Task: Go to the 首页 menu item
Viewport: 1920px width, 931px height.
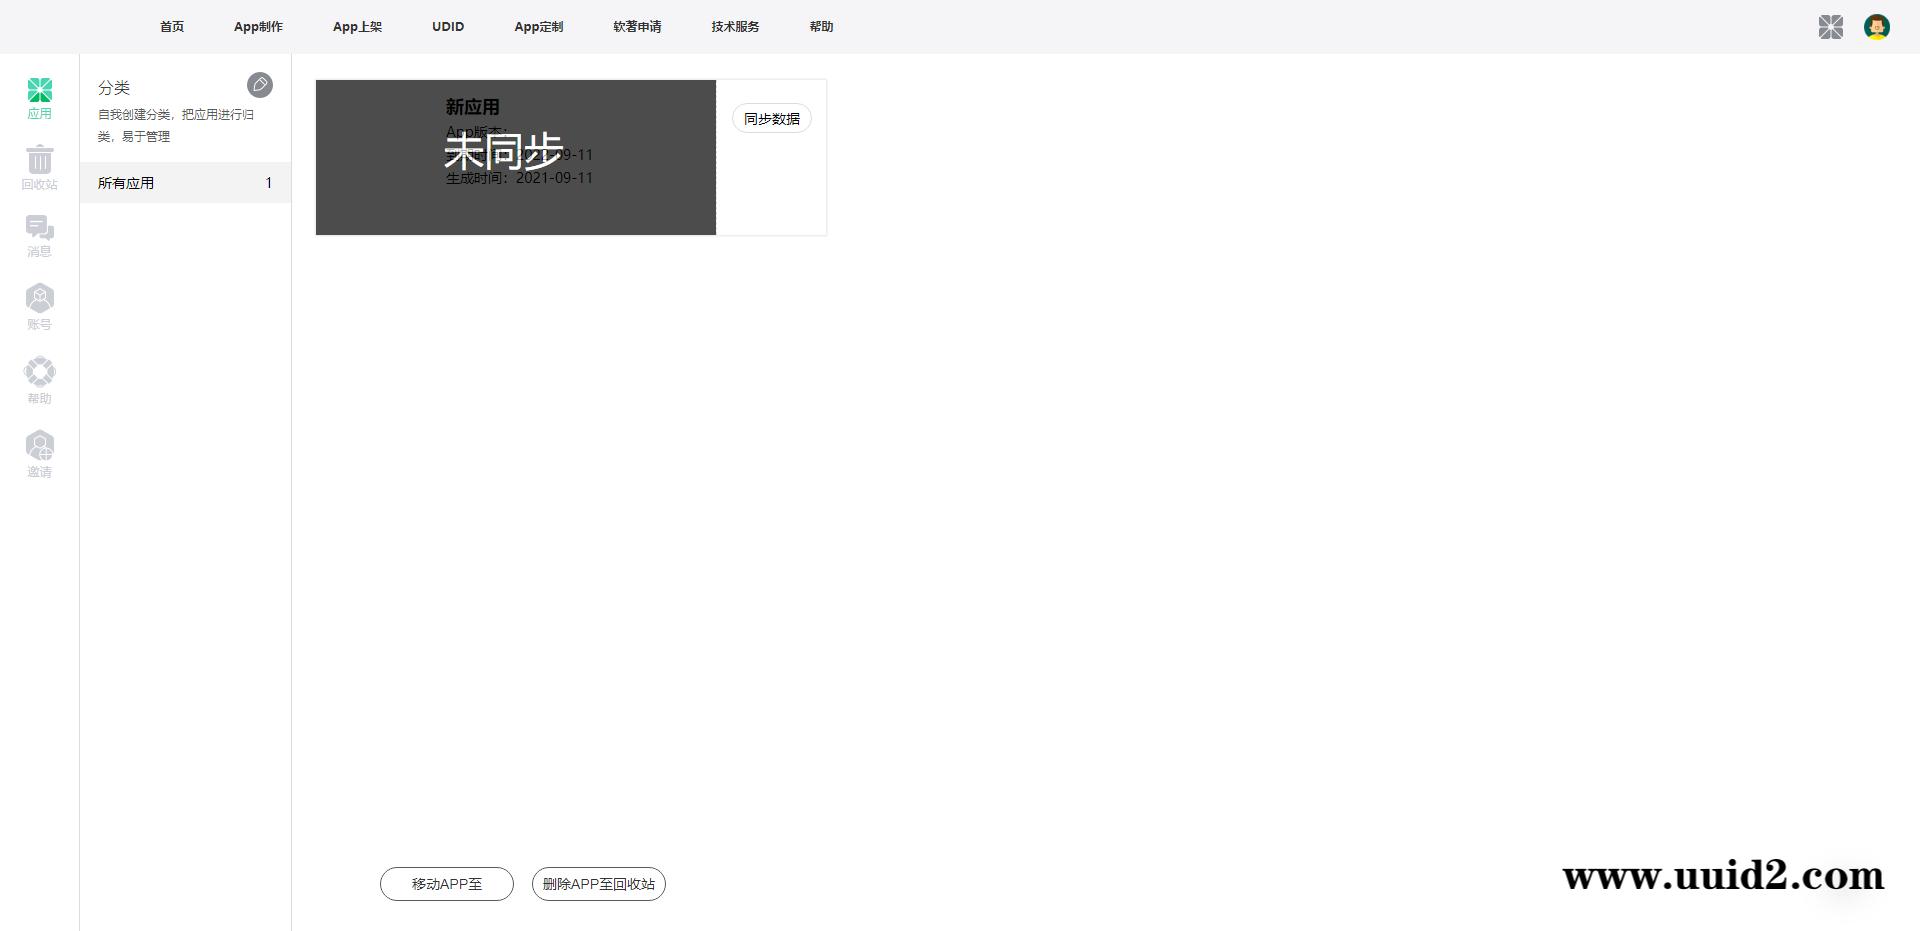Action: click(171, 27)
